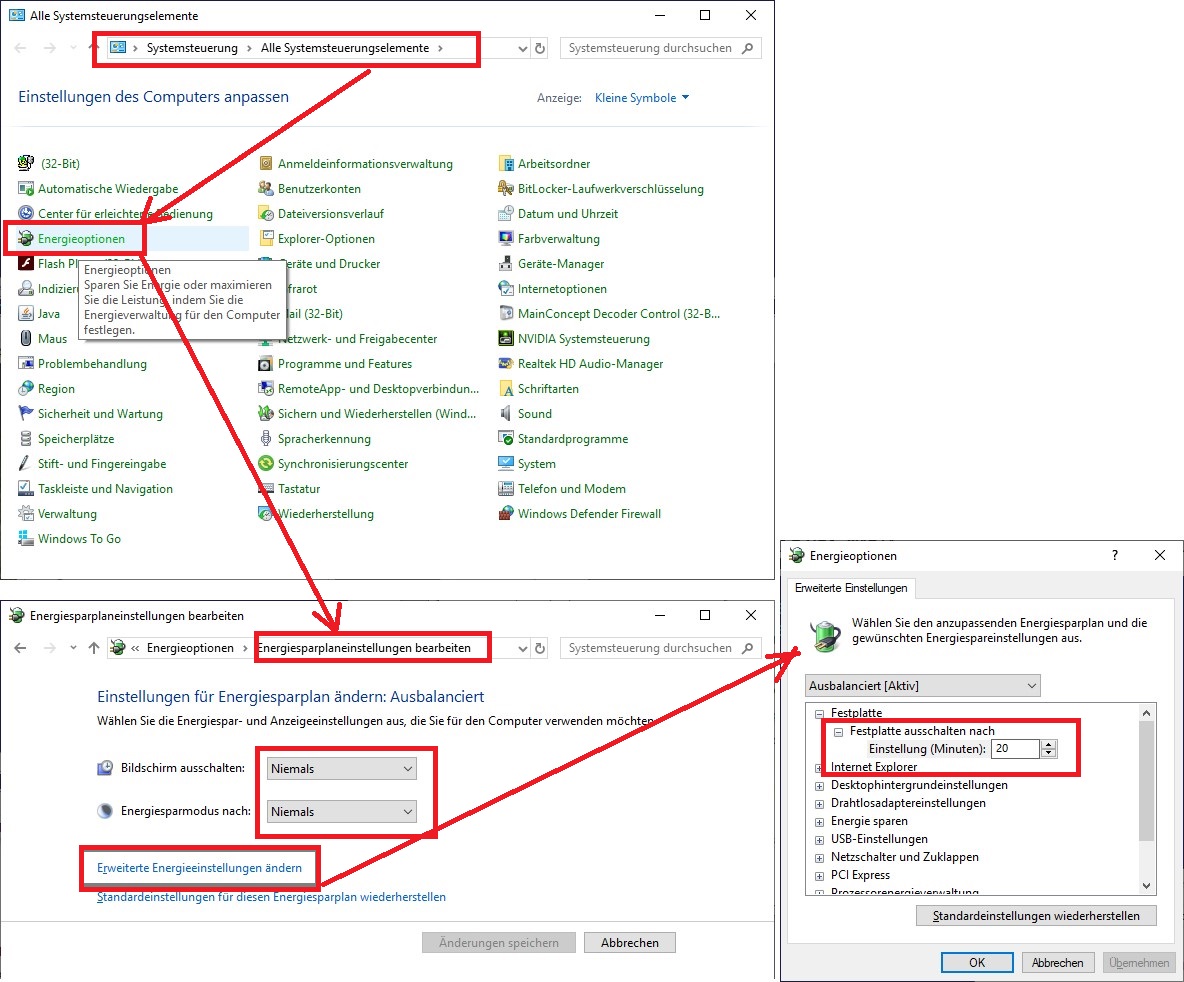Open the Windows Defender Firewall icon
The width and height of the screenshot is (1184, 982).
point(506,514)
